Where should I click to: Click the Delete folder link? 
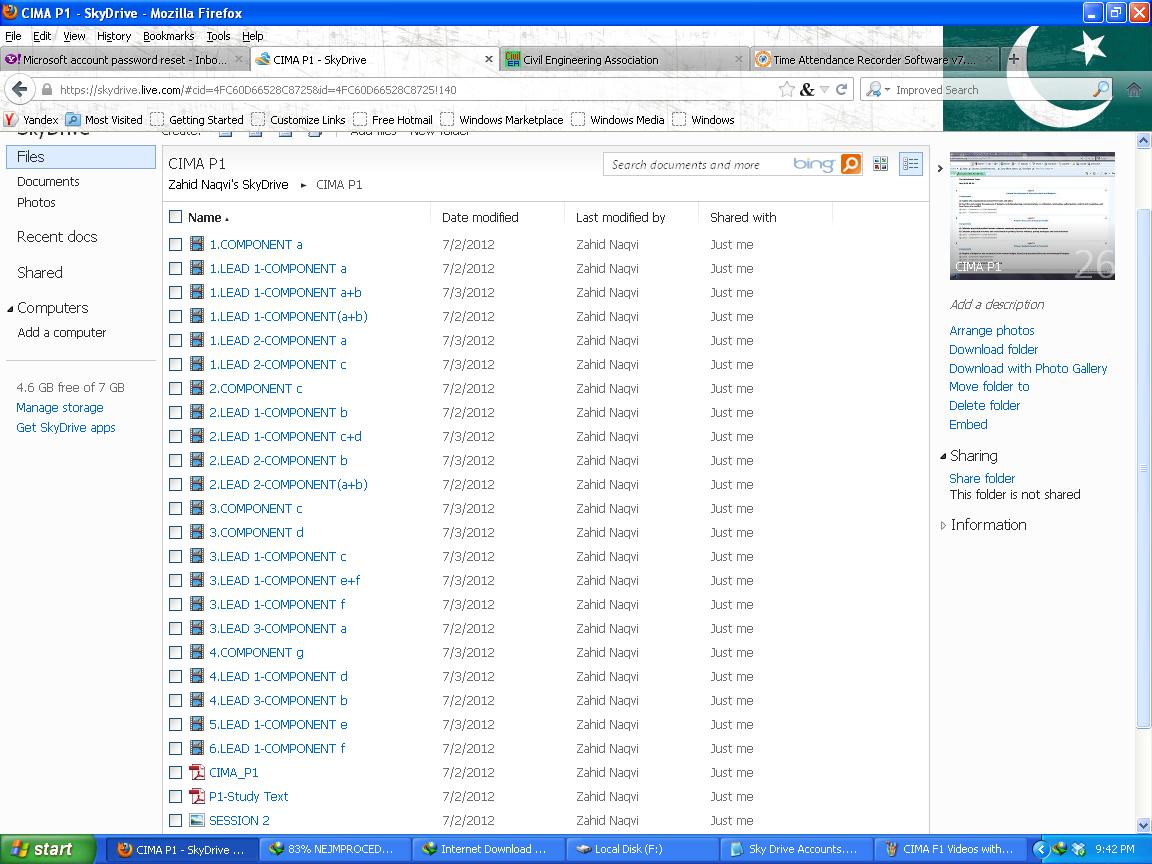coord(984,405)
